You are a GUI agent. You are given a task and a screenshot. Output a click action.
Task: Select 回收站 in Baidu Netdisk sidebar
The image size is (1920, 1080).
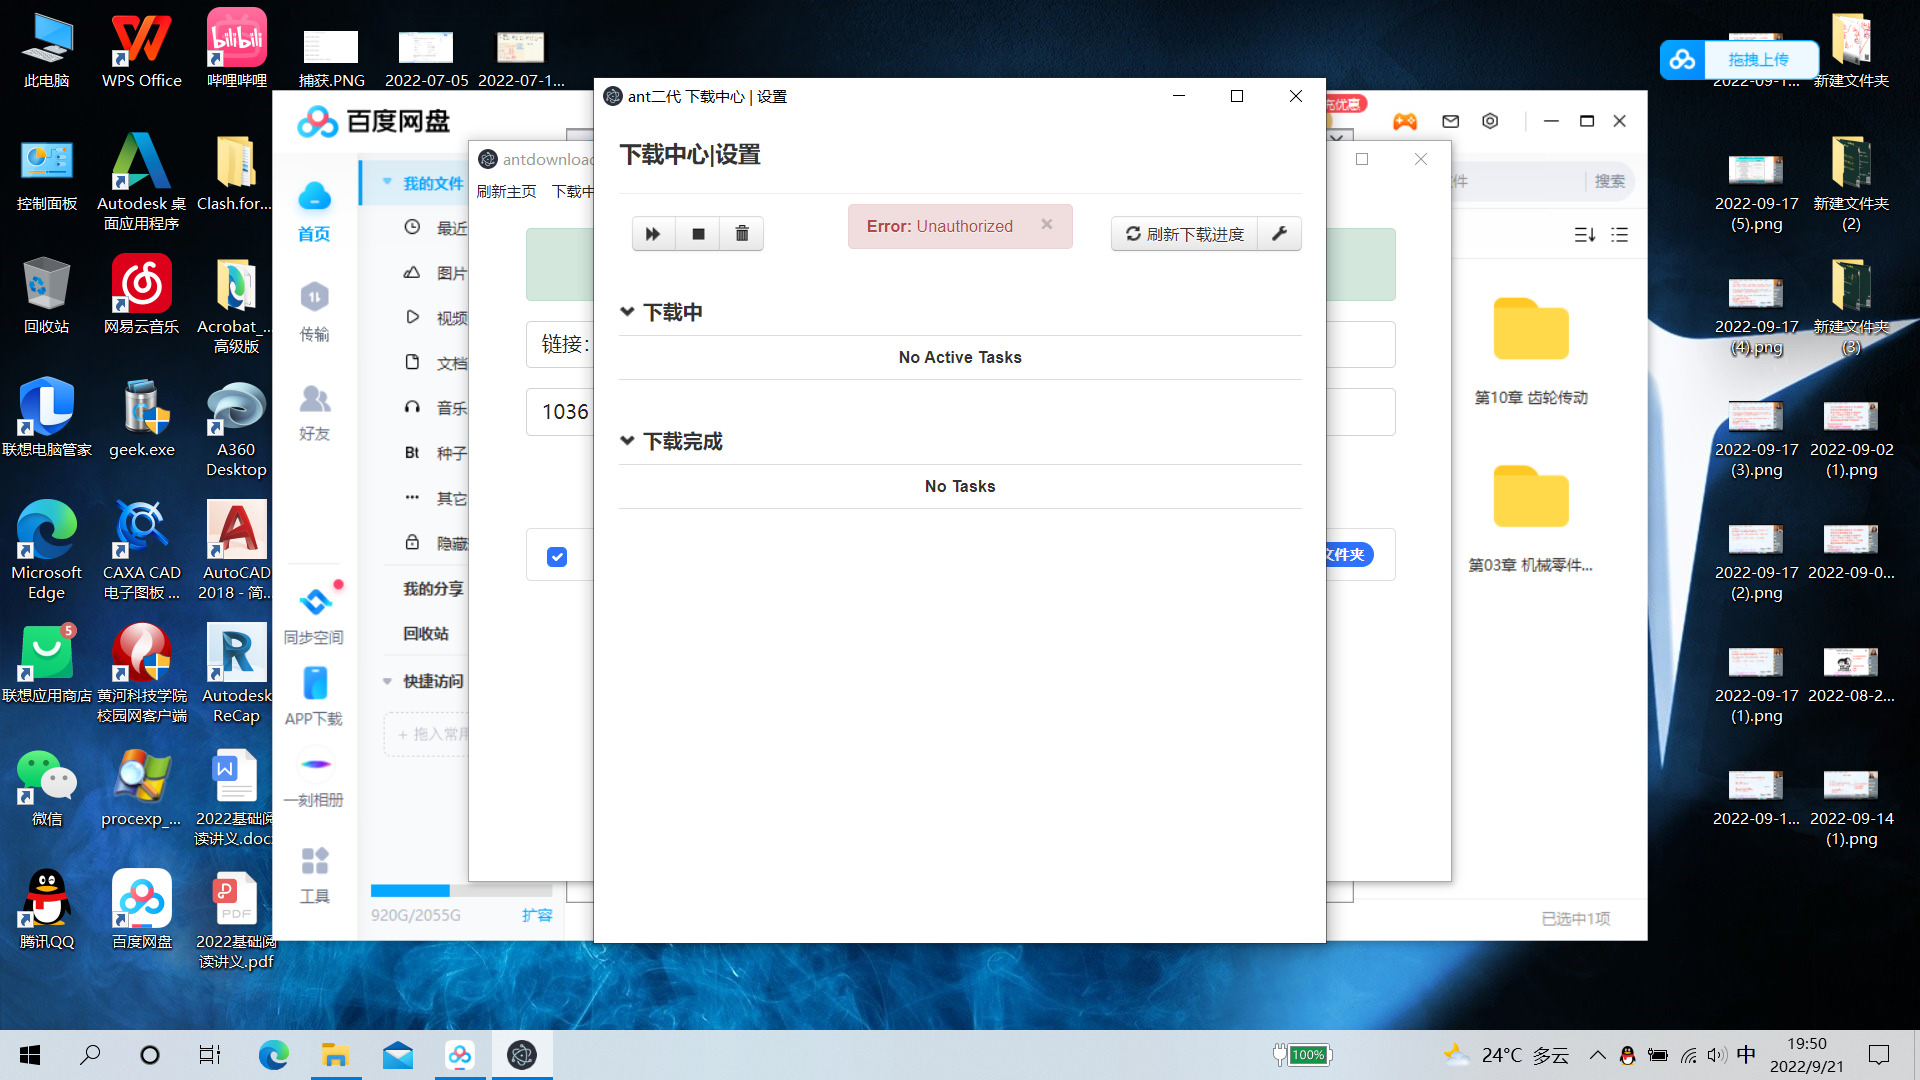point(426,633)
